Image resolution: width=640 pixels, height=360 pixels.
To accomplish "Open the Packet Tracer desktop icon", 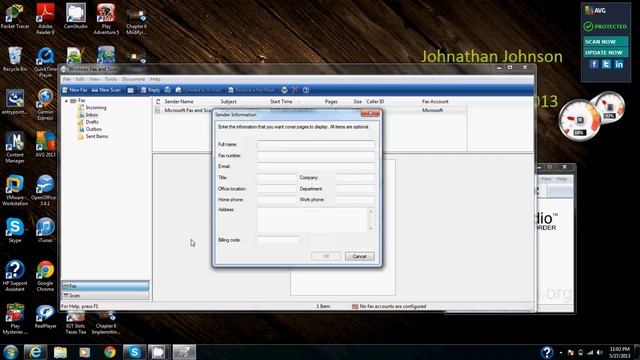I will point(15,17).
